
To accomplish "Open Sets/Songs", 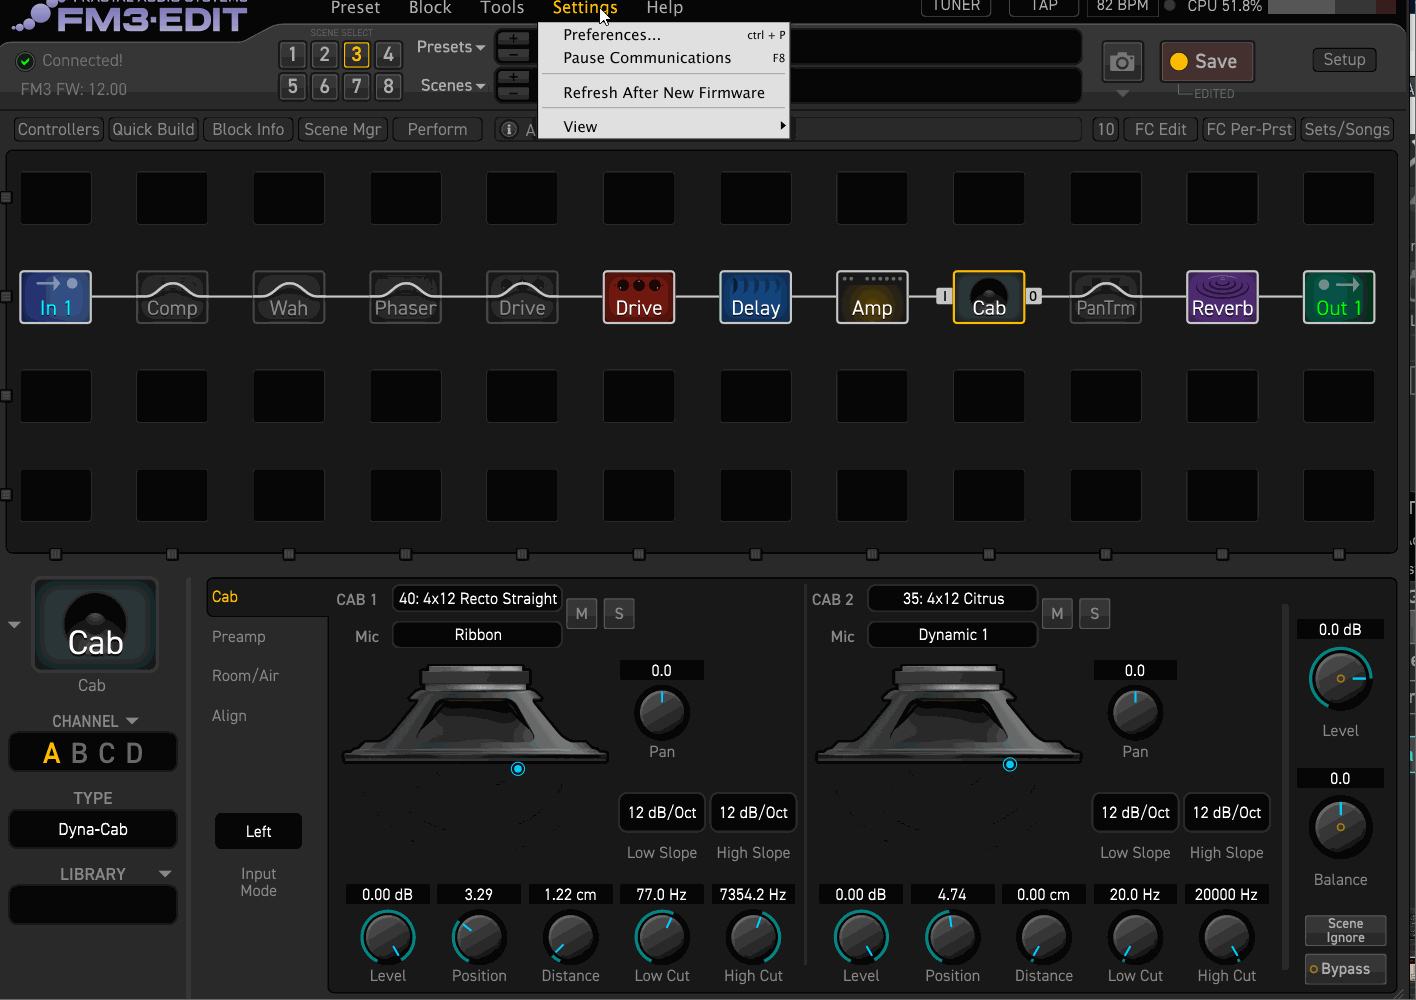I will point(1347,129).
